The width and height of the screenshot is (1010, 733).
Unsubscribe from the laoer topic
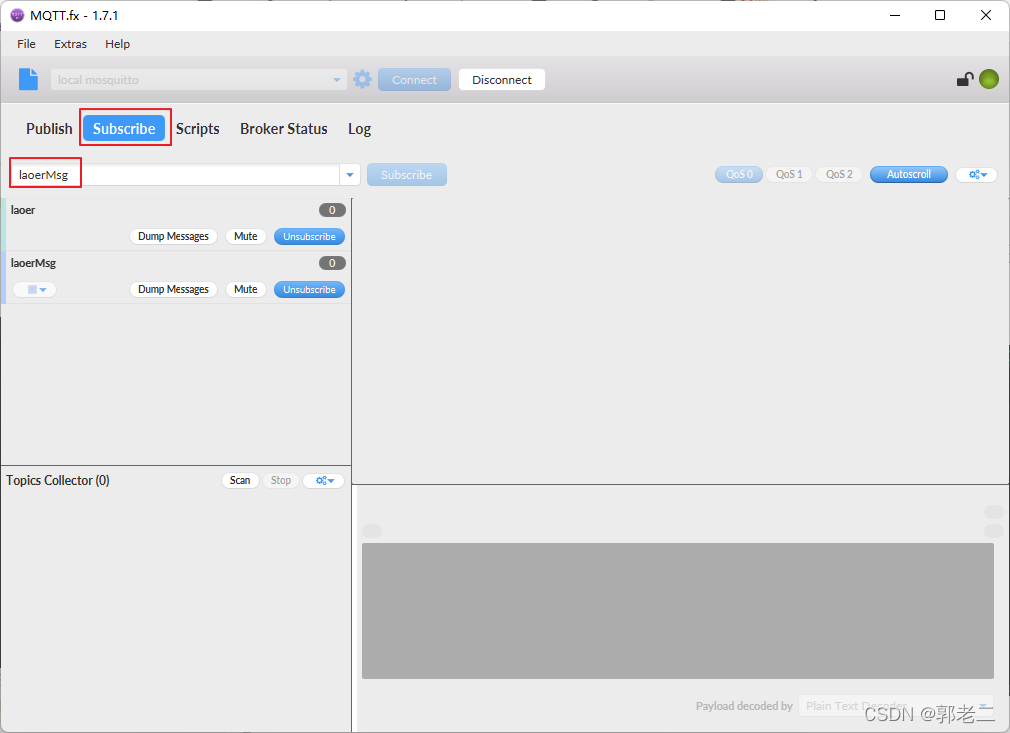(x=309, y=236)
